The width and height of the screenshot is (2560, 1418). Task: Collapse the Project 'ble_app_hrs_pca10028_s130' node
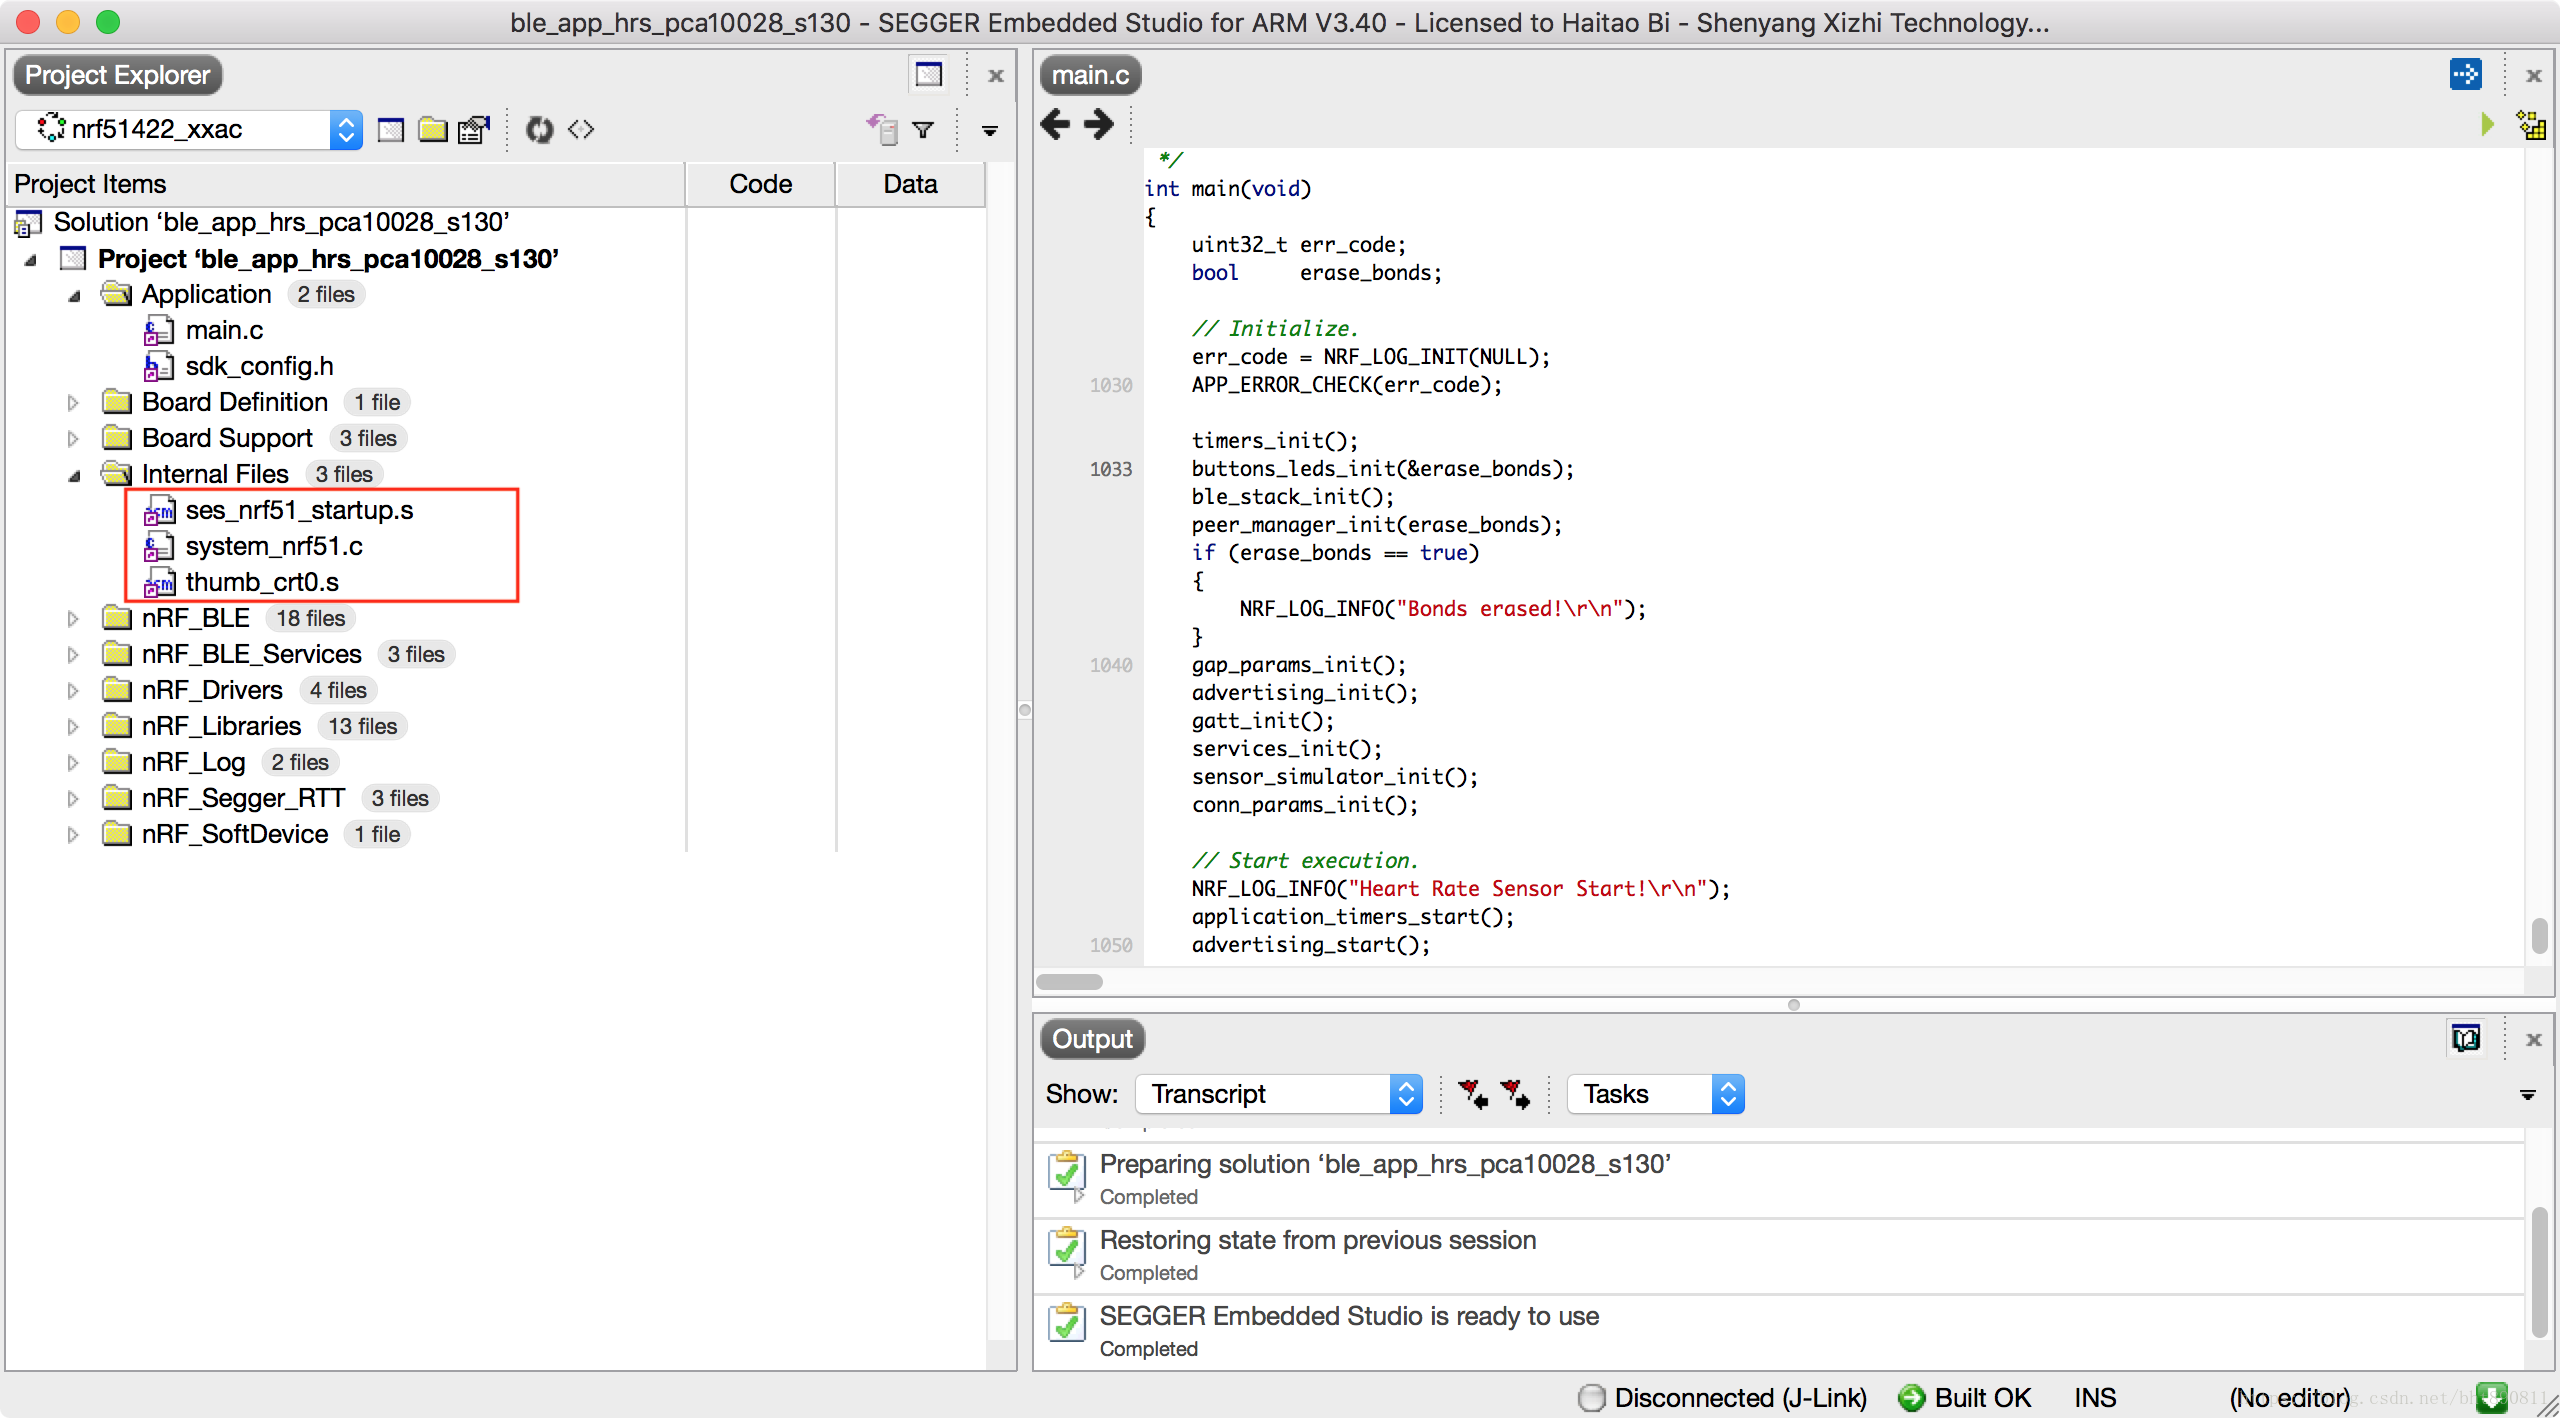click(x=30, y=260)
